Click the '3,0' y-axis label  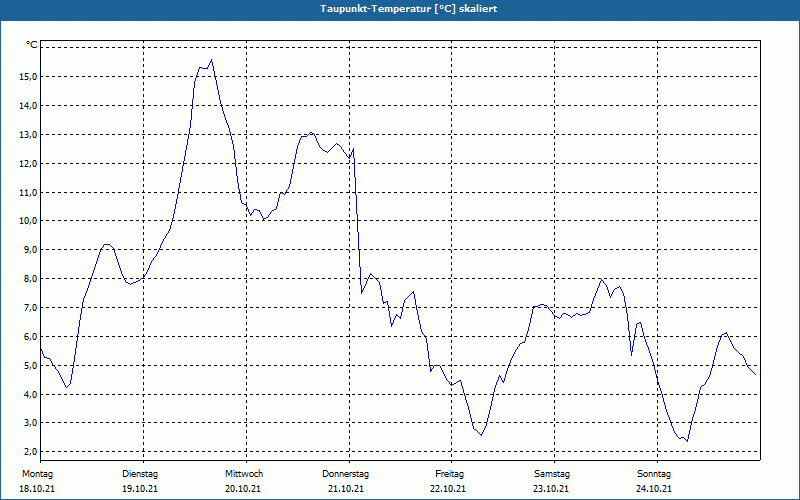click(x=30, y=423)
